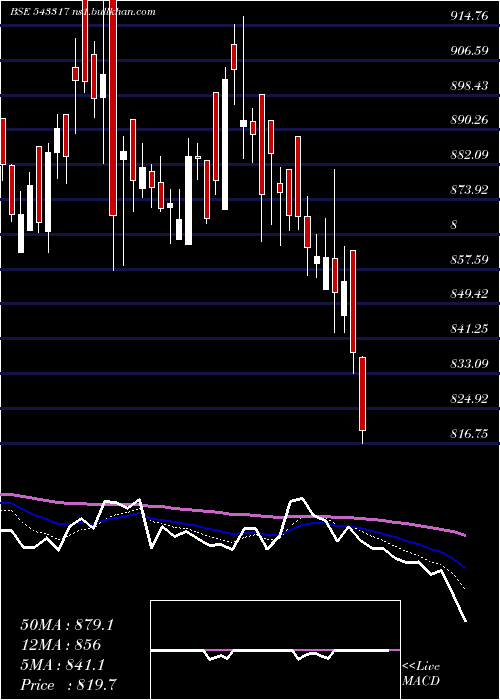Click the BSE 543317 chart title
The width and height of the screenshot is (500, 700).
(x=83, y=12)
